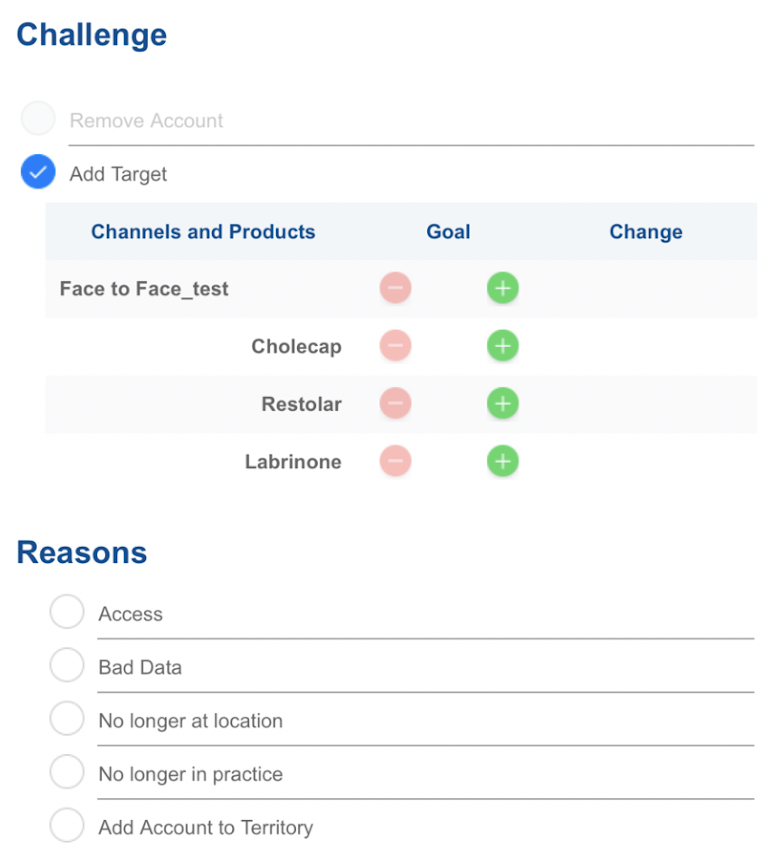Screen dimensions: 764x858
Task: Choose Access as the reason
Action: tap(67, 612)
